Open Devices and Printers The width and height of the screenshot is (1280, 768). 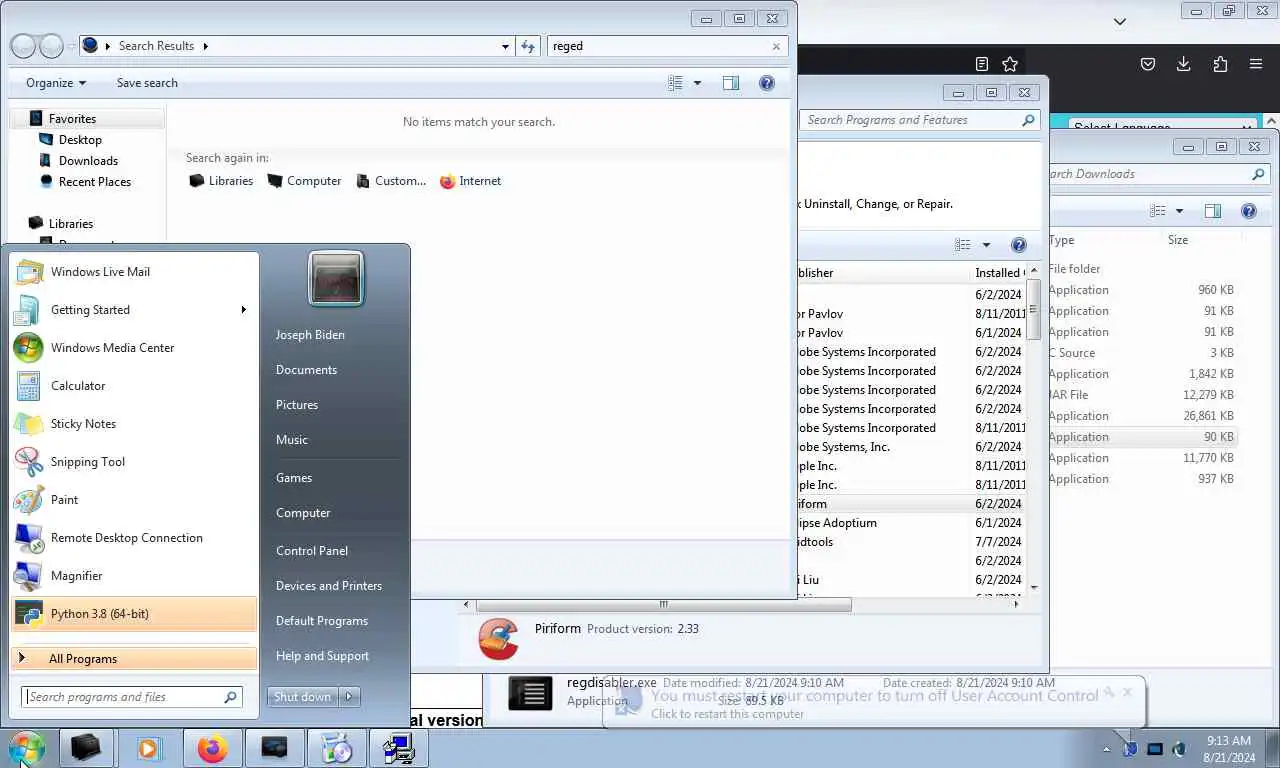point(329,586)
